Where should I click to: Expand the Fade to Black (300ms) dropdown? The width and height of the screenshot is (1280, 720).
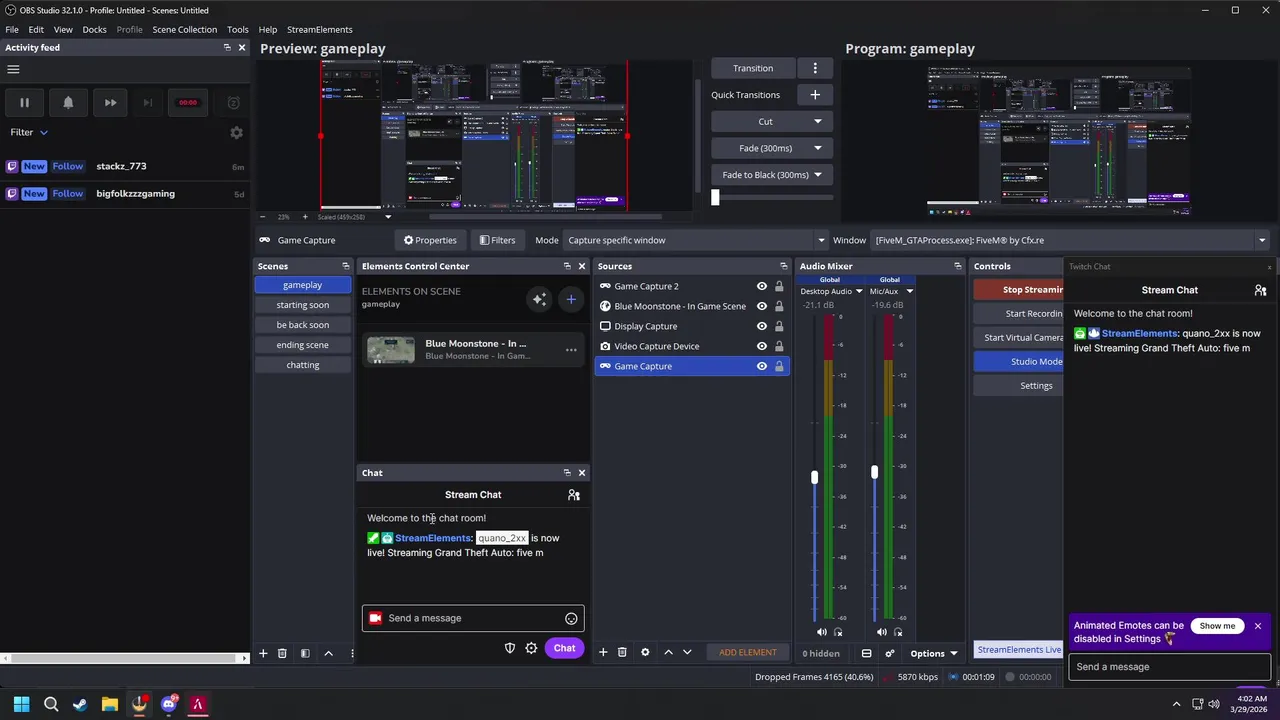point(817,174)
